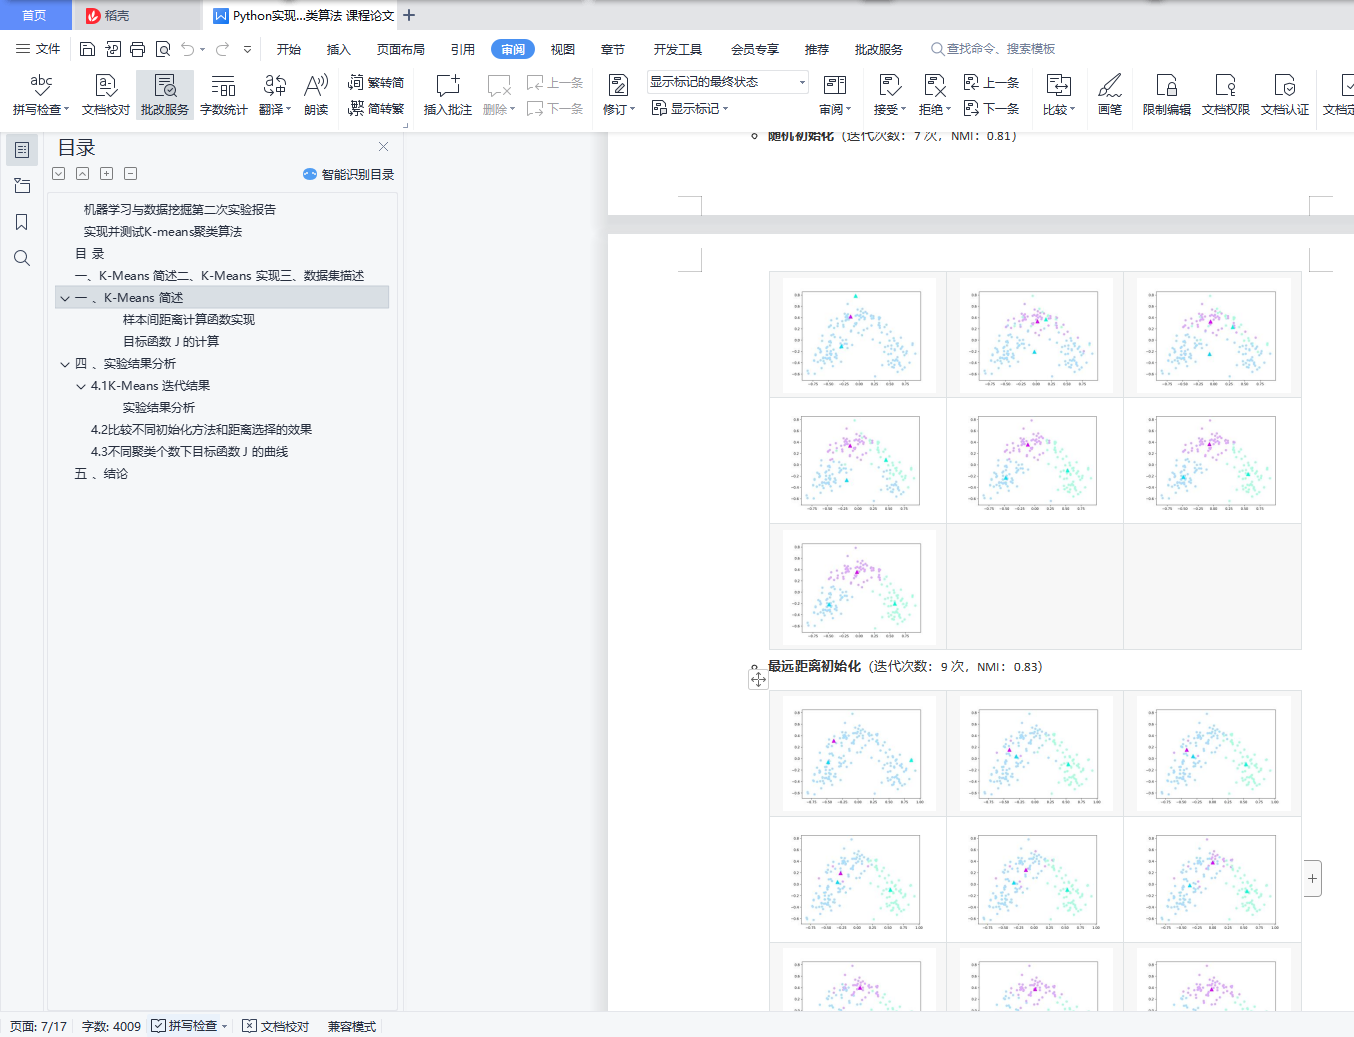Viewport: 1354px width, 1037px height.
Task: Click the 字数: 4009 status bar entry
Action: click(111, 1026)
